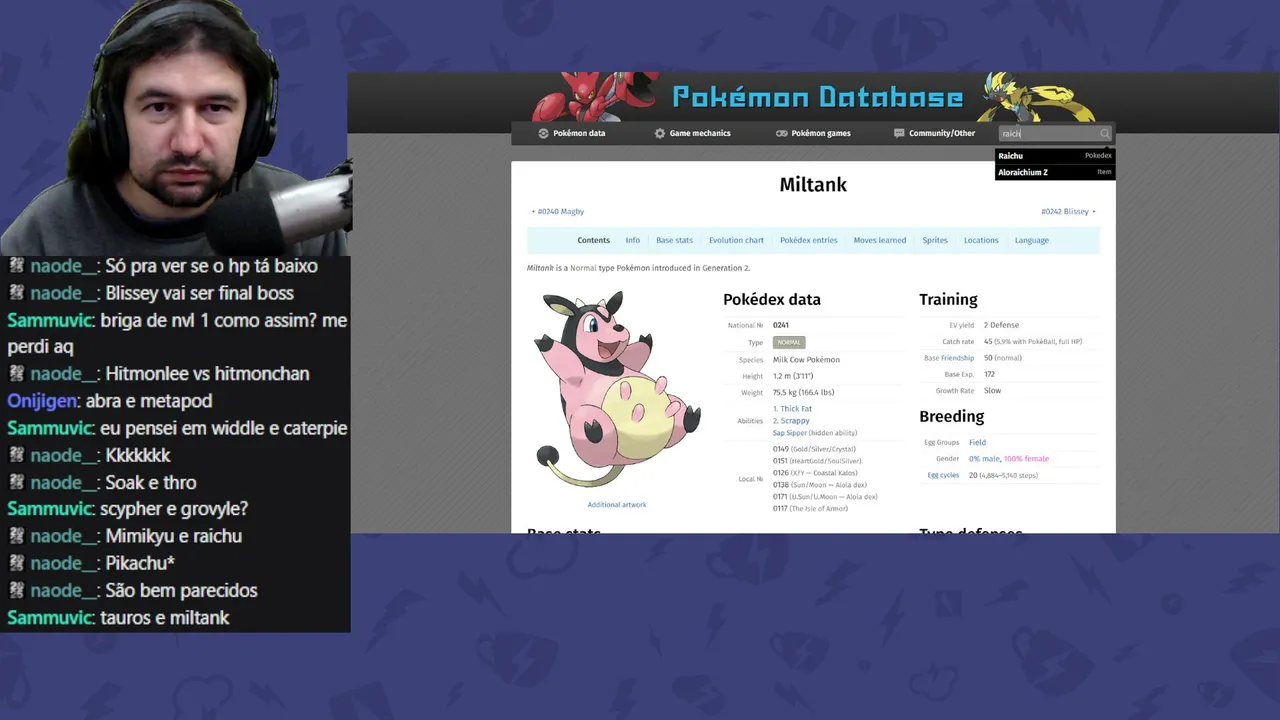Select the Base stats tab
1280x720 pixels.
pyautogui.click(x=674, y=240)
